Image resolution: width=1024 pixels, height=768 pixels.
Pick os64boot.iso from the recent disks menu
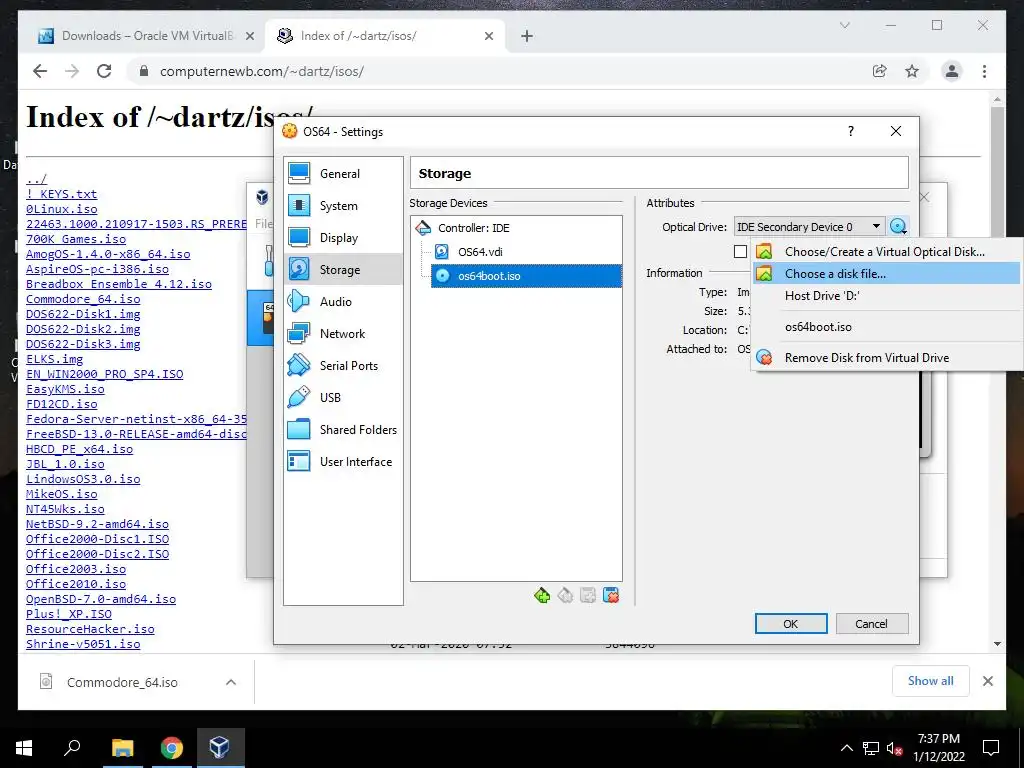tap(887, 327)
